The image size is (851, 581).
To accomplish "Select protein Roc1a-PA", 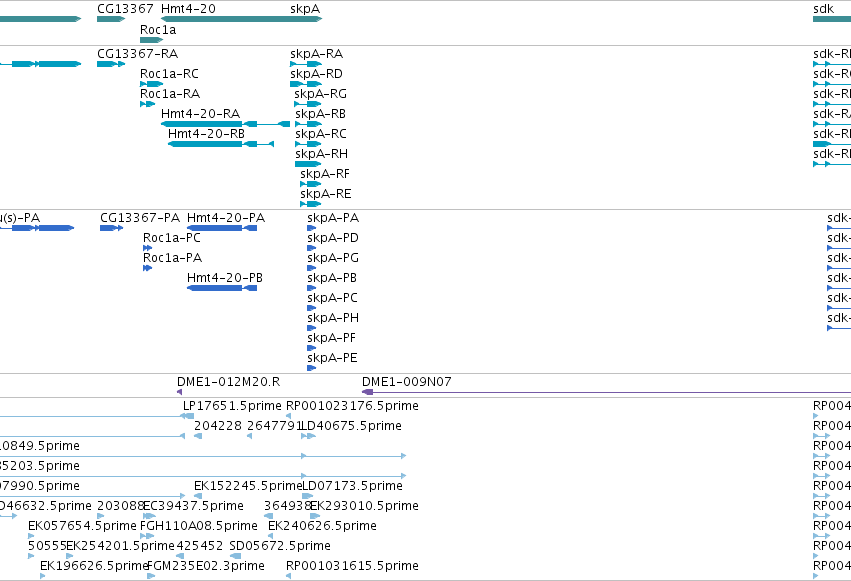I will click(172, 258).
